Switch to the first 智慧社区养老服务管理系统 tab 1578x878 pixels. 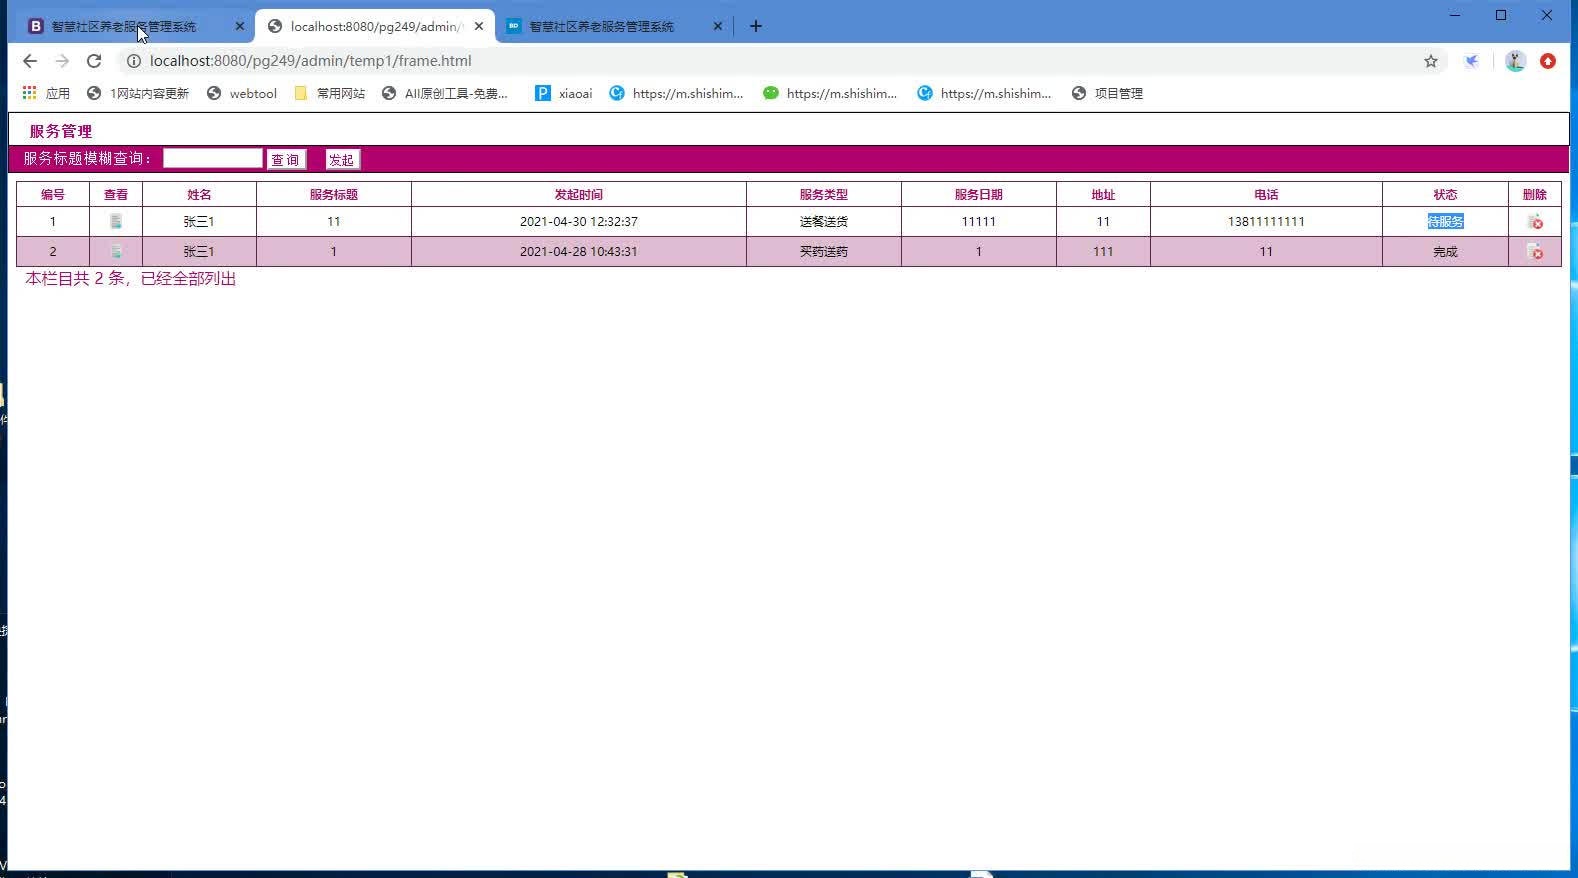tap(123, 26)
